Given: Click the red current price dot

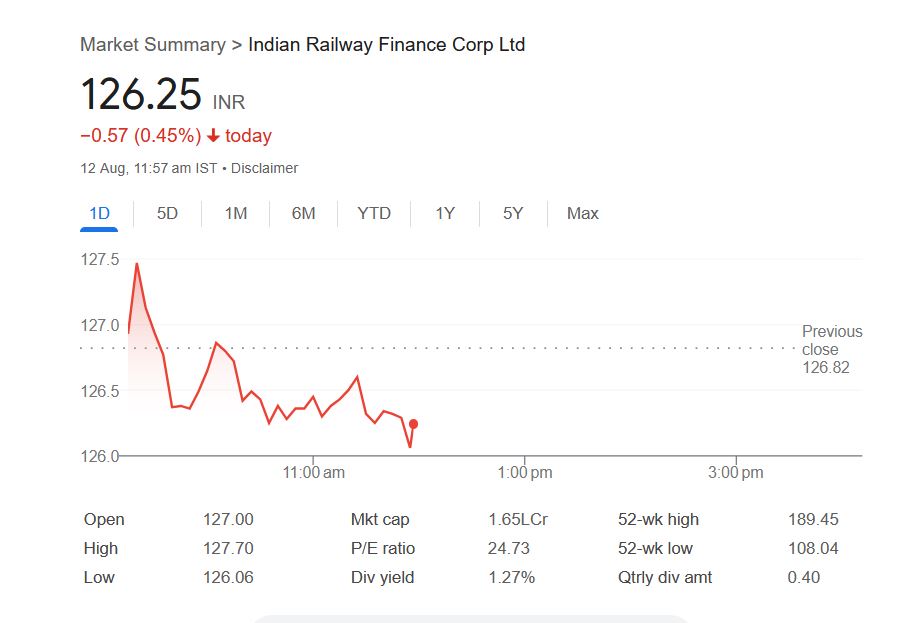Looking at the screenshot, I should tap(414, 424).
